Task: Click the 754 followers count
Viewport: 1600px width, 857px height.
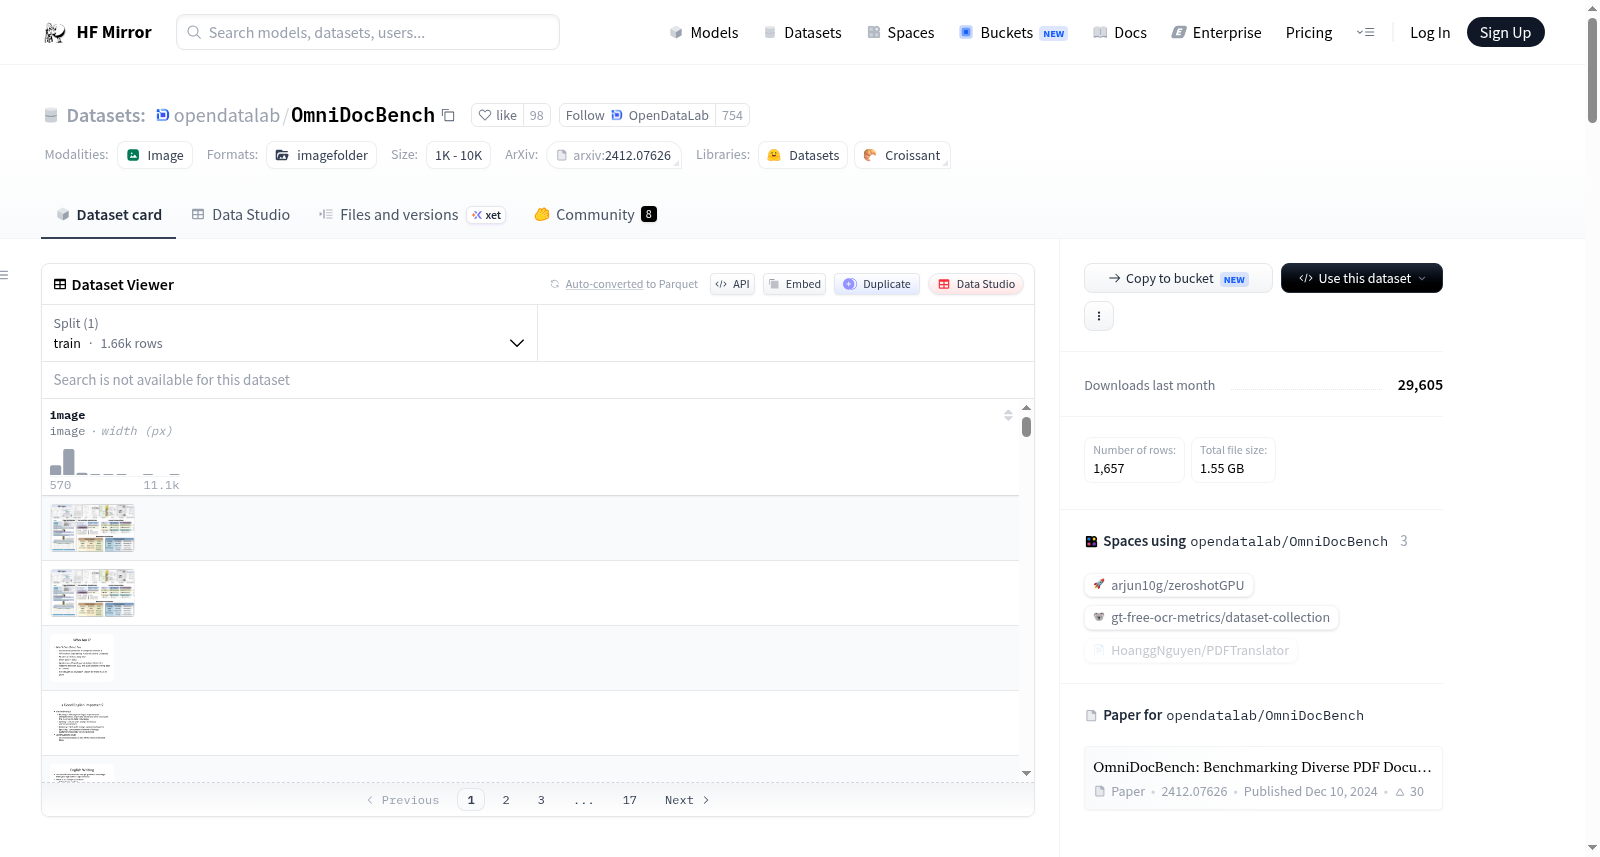Action: pyautogui.click(x=733, y=116)
